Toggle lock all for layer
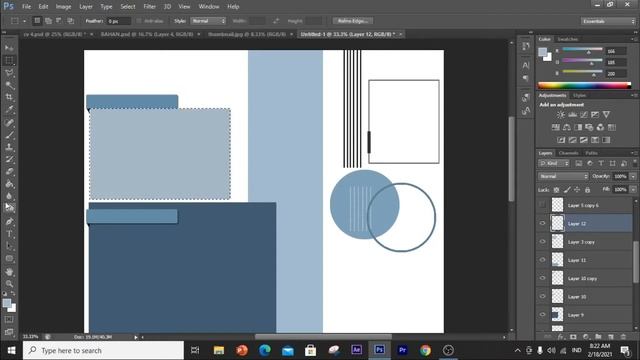The width and height of the screenshot is (640, 360). 587,190
